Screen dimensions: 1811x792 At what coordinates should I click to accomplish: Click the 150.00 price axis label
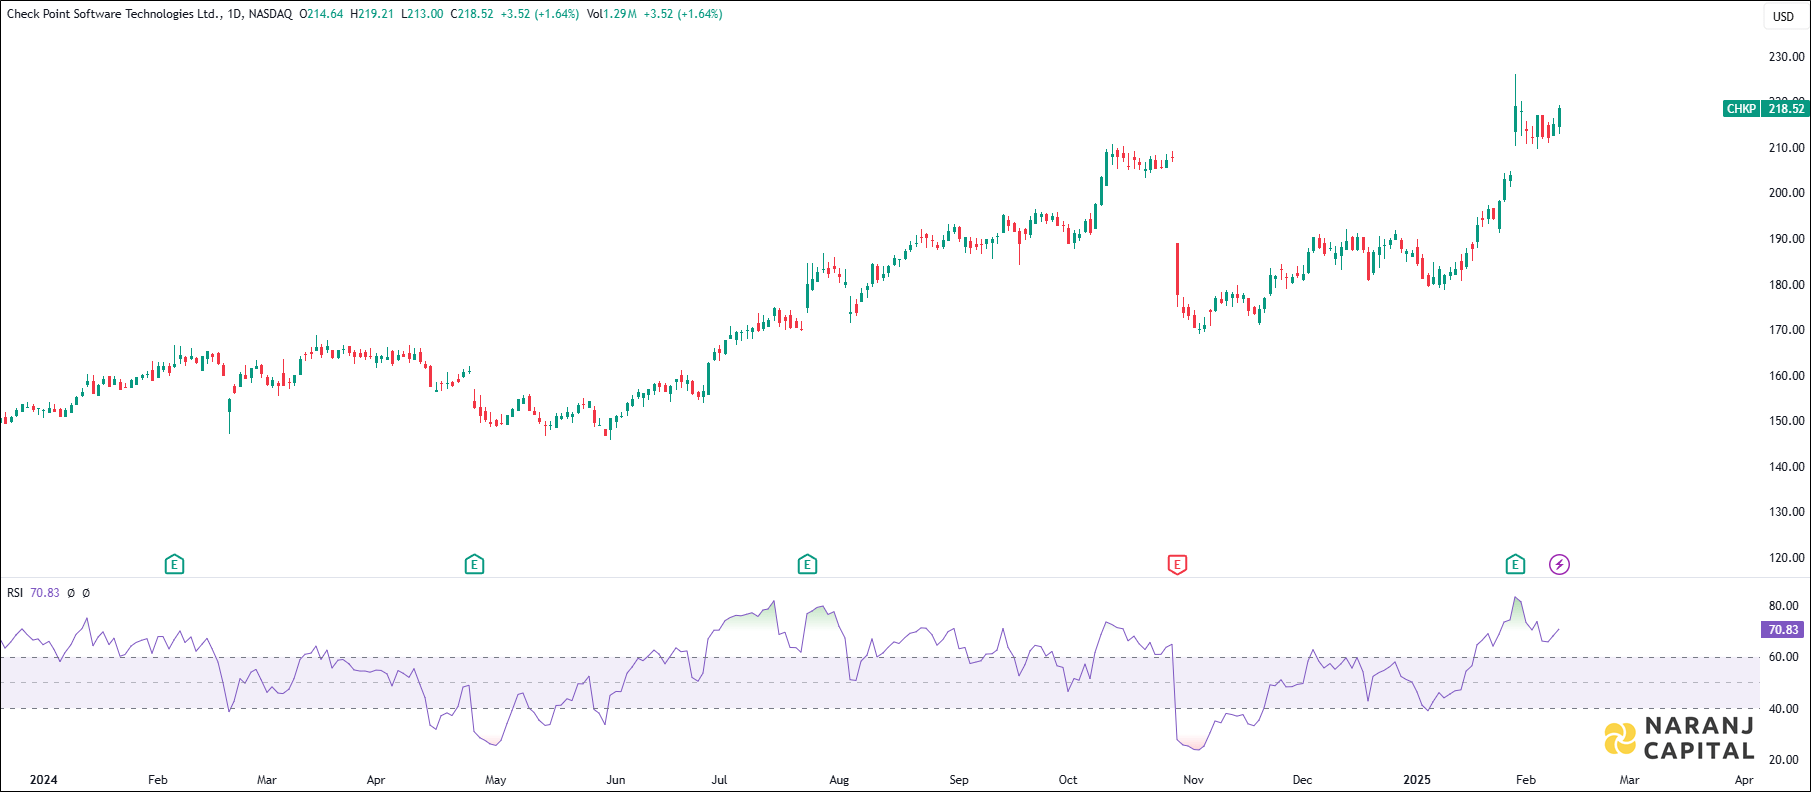[x=1786, y=421]
